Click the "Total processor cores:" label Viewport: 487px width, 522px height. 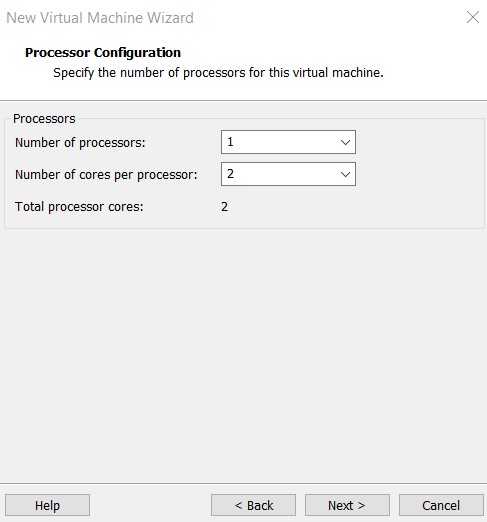[79, 207]
